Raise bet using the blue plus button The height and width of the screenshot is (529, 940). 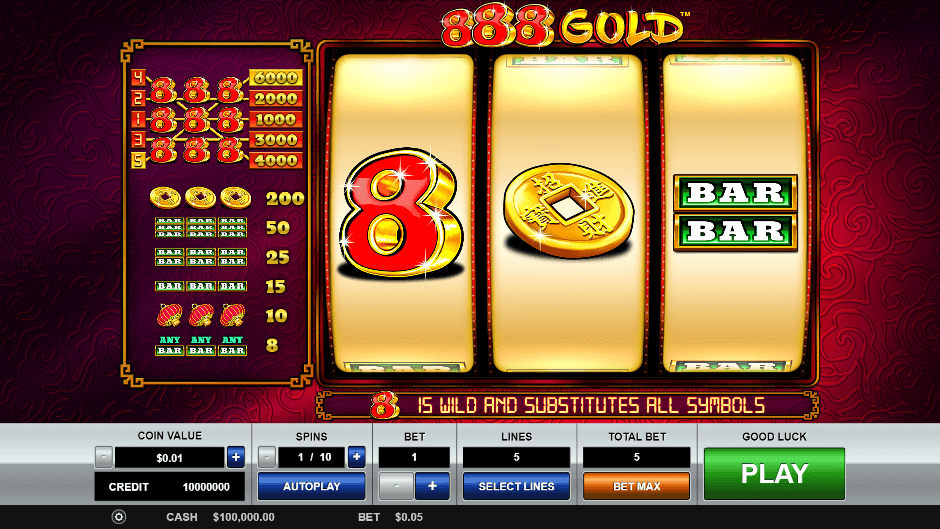432,486
